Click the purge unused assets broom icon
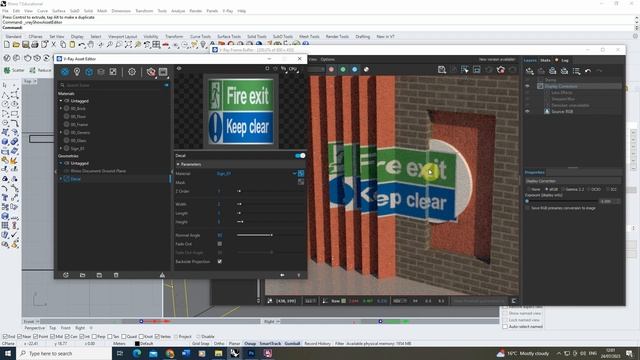This screenshot has height=360, width=640. click(162, 275)
